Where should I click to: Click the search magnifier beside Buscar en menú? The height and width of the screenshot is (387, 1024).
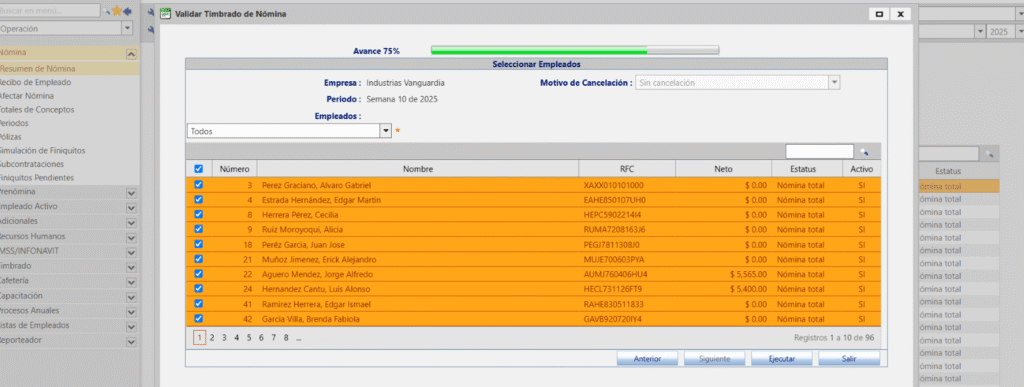pyautogui.click(x=106, y=11)
